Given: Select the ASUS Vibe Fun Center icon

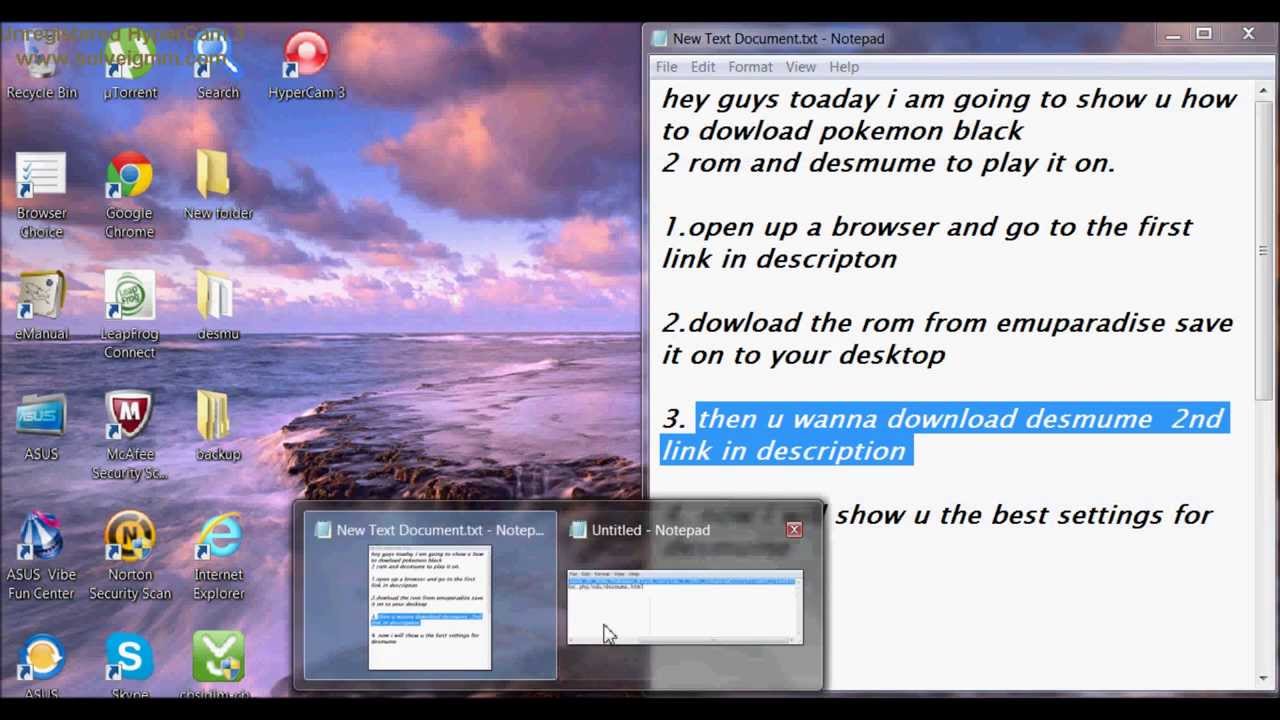Looking at the screenshot, I should 41,556.
